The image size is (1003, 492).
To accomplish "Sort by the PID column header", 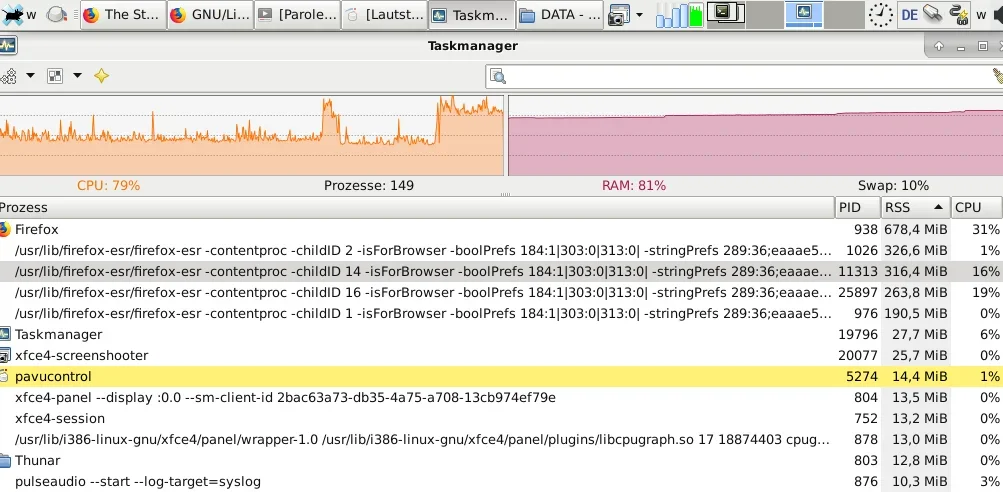I will 858,207.
